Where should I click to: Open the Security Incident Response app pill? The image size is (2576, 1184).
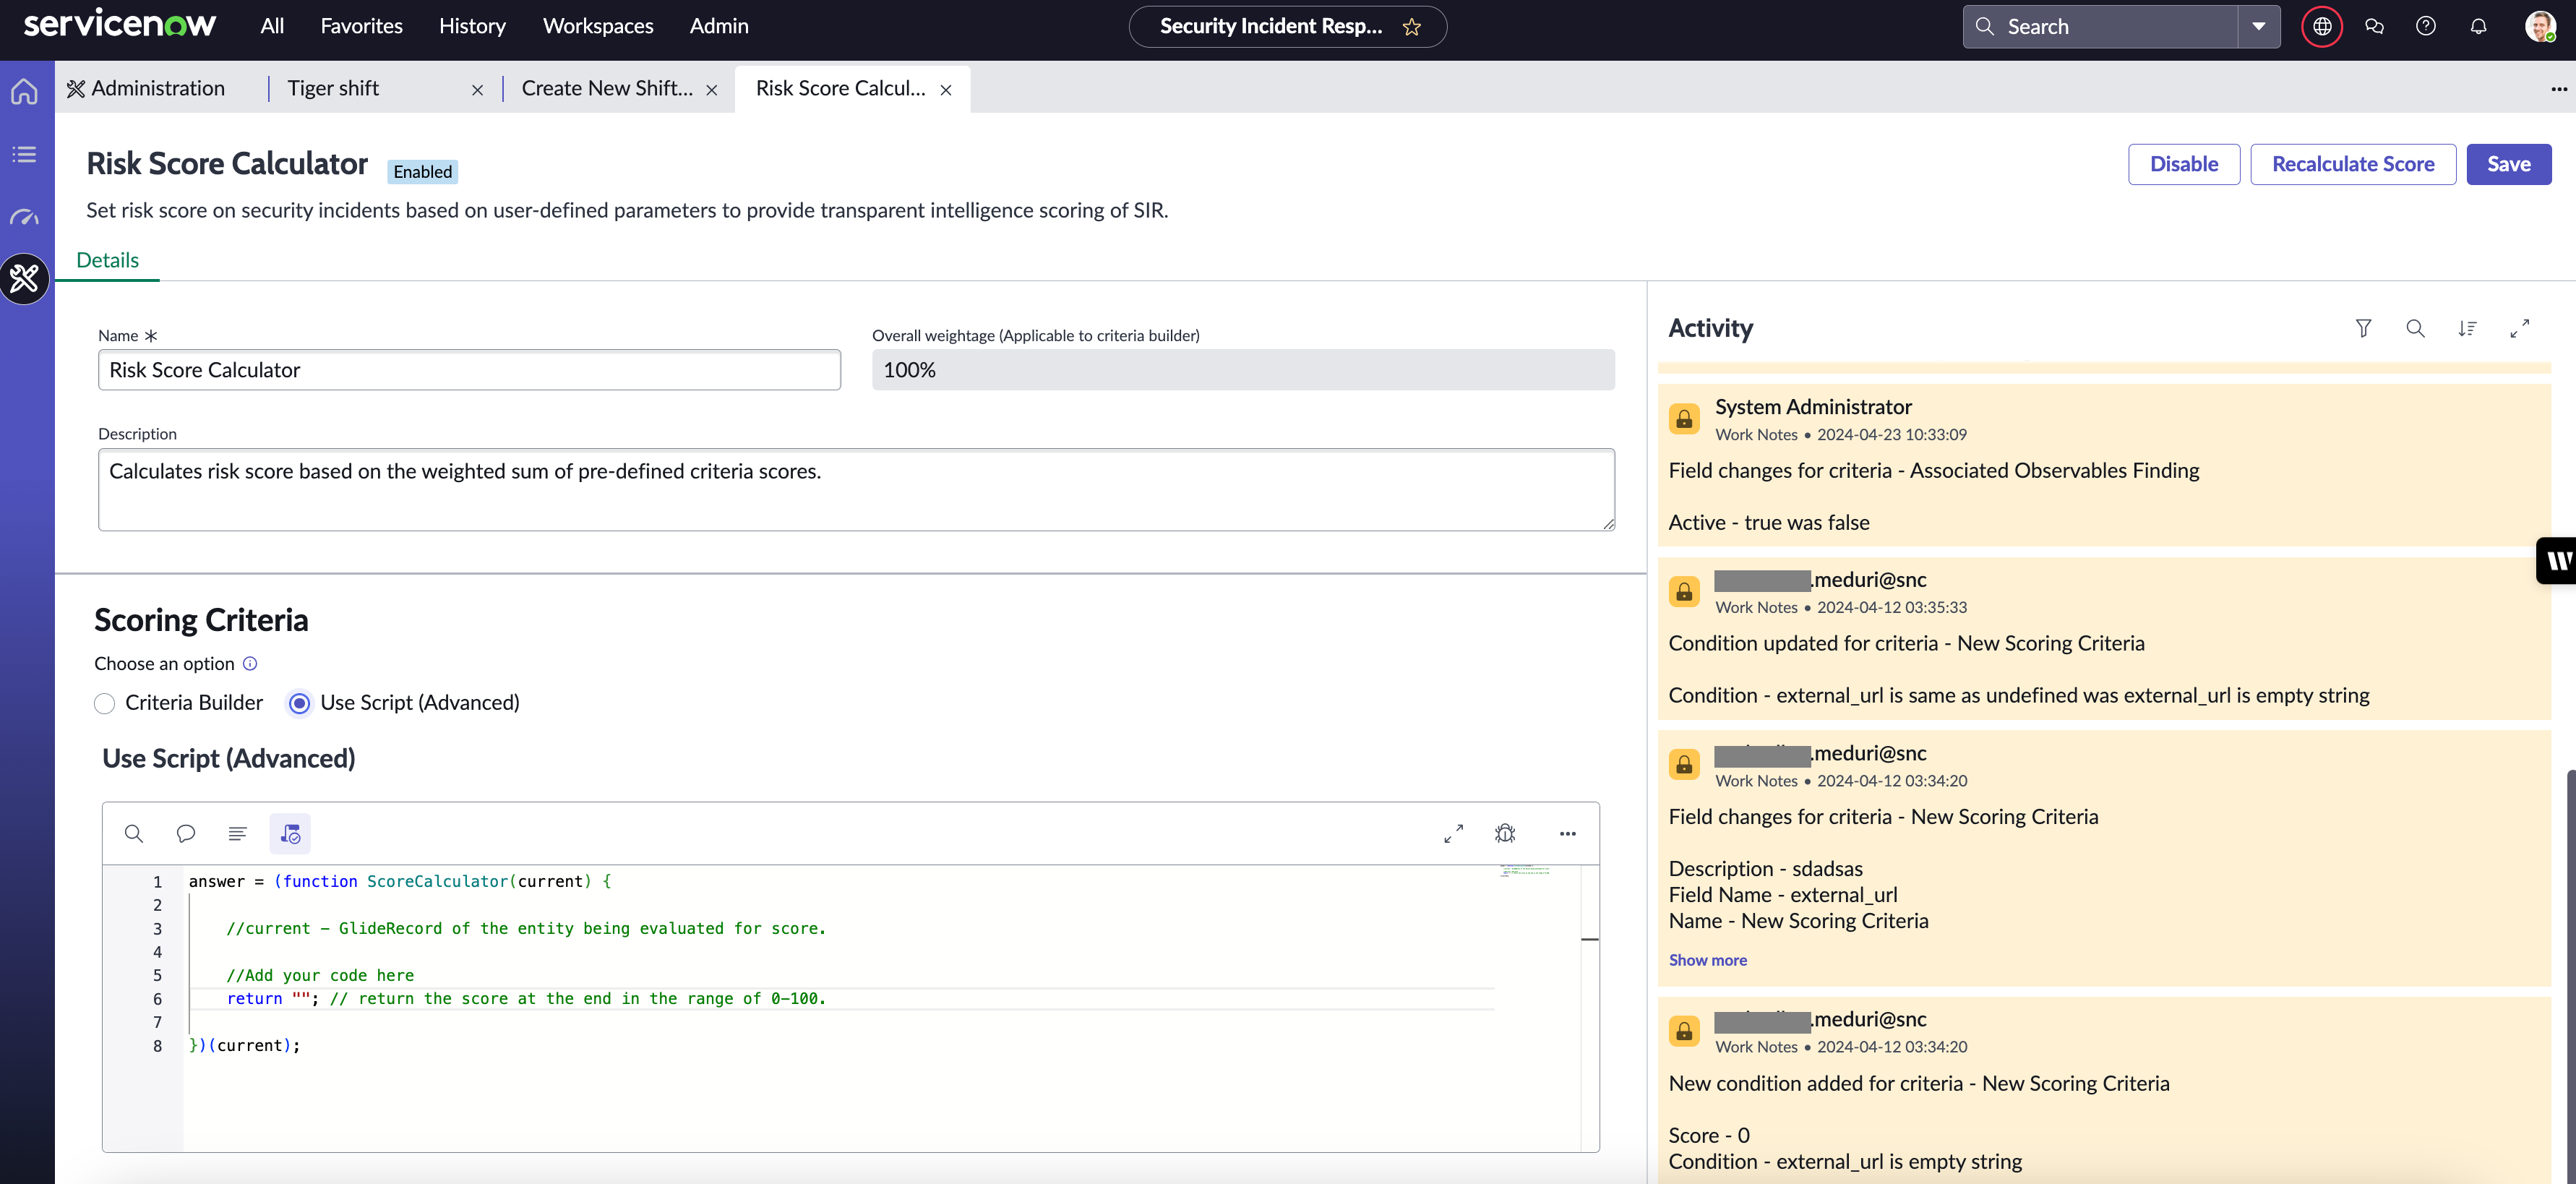click(1287, 27)
